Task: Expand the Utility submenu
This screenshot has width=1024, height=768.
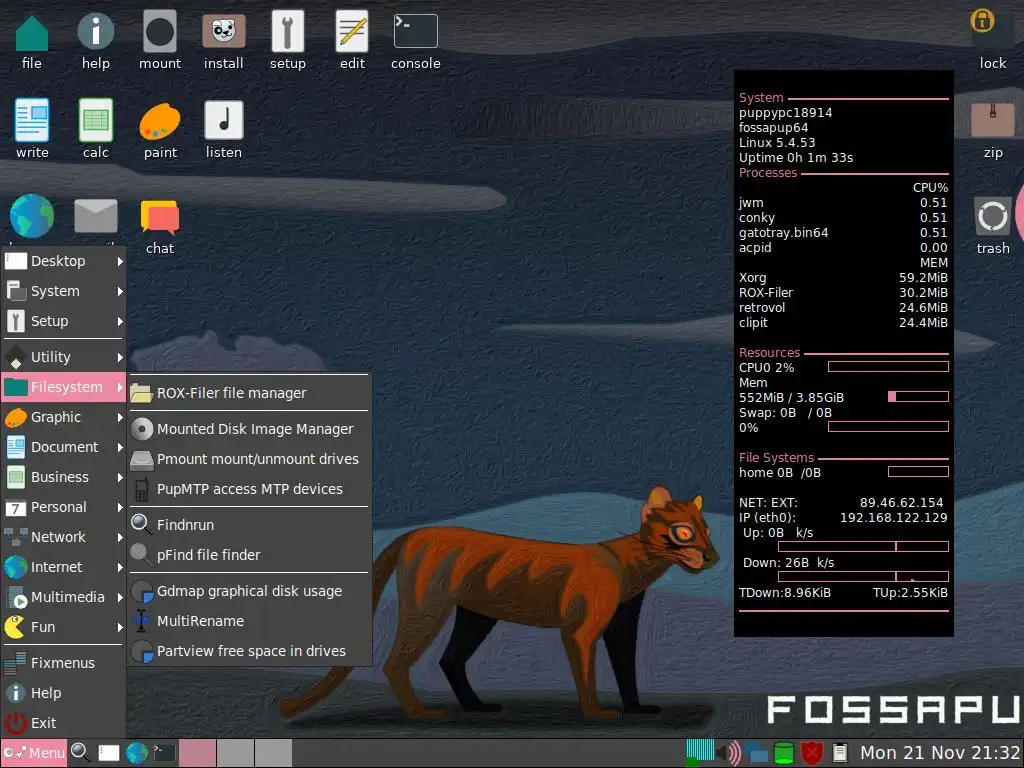Action: [63, 357]
